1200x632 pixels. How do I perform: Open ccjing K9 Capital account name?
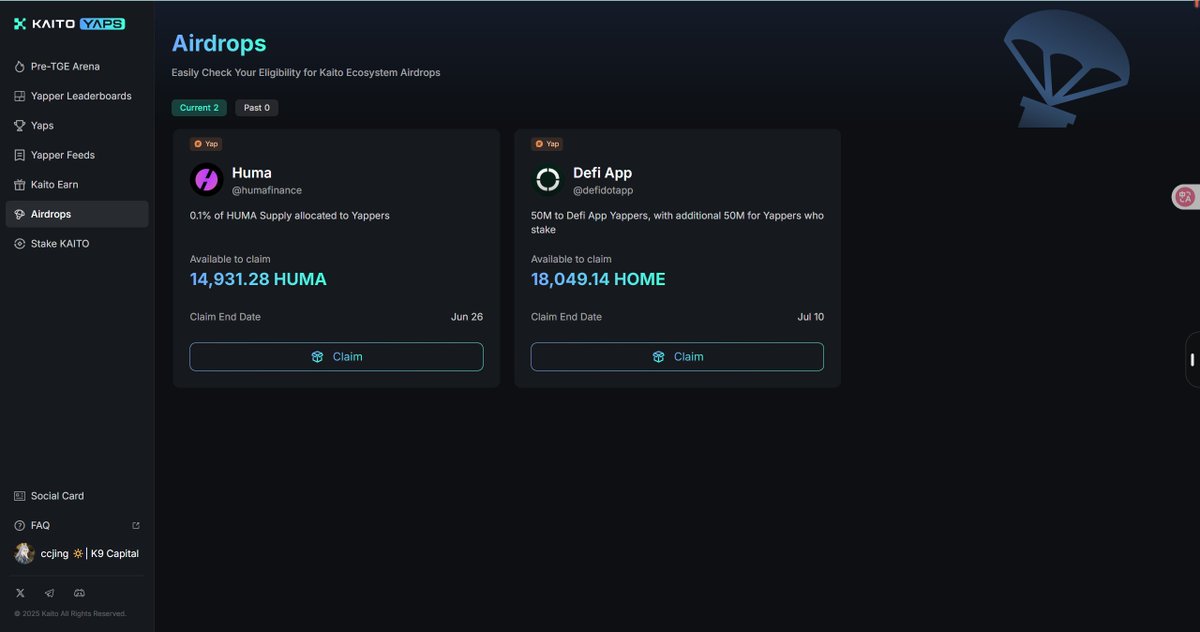90,554
